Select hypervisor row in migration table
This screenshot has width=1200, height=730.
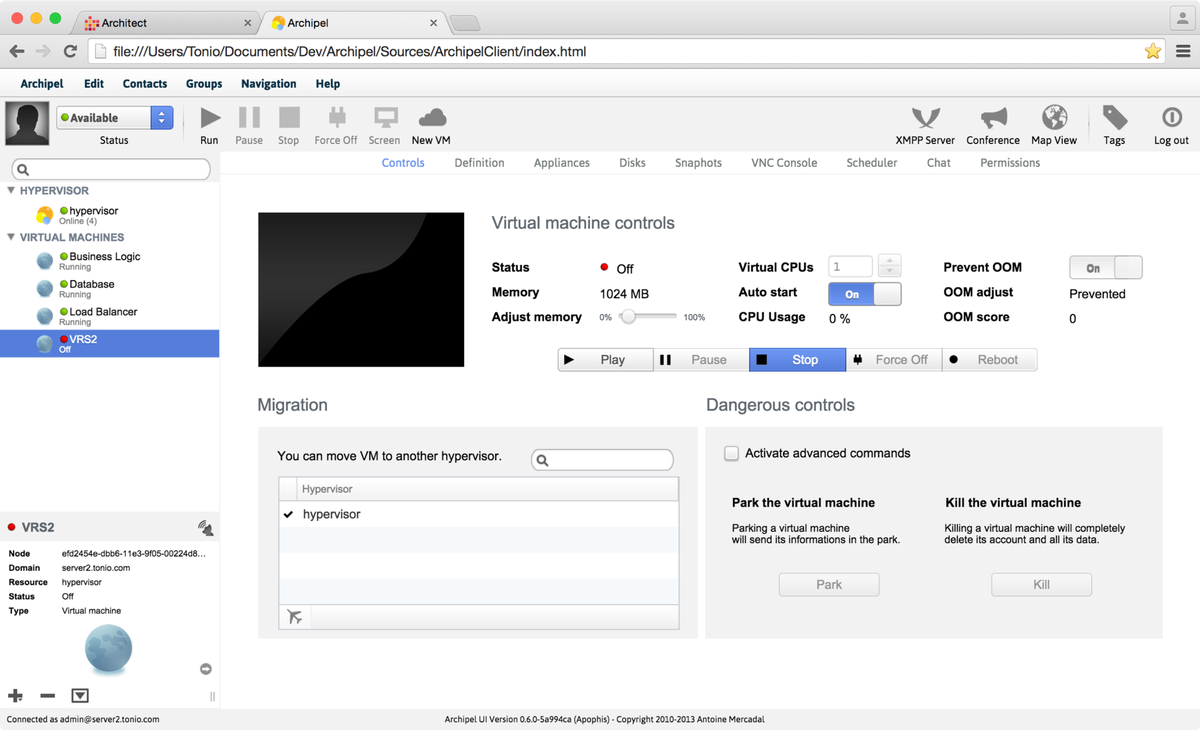click(478, 514)
